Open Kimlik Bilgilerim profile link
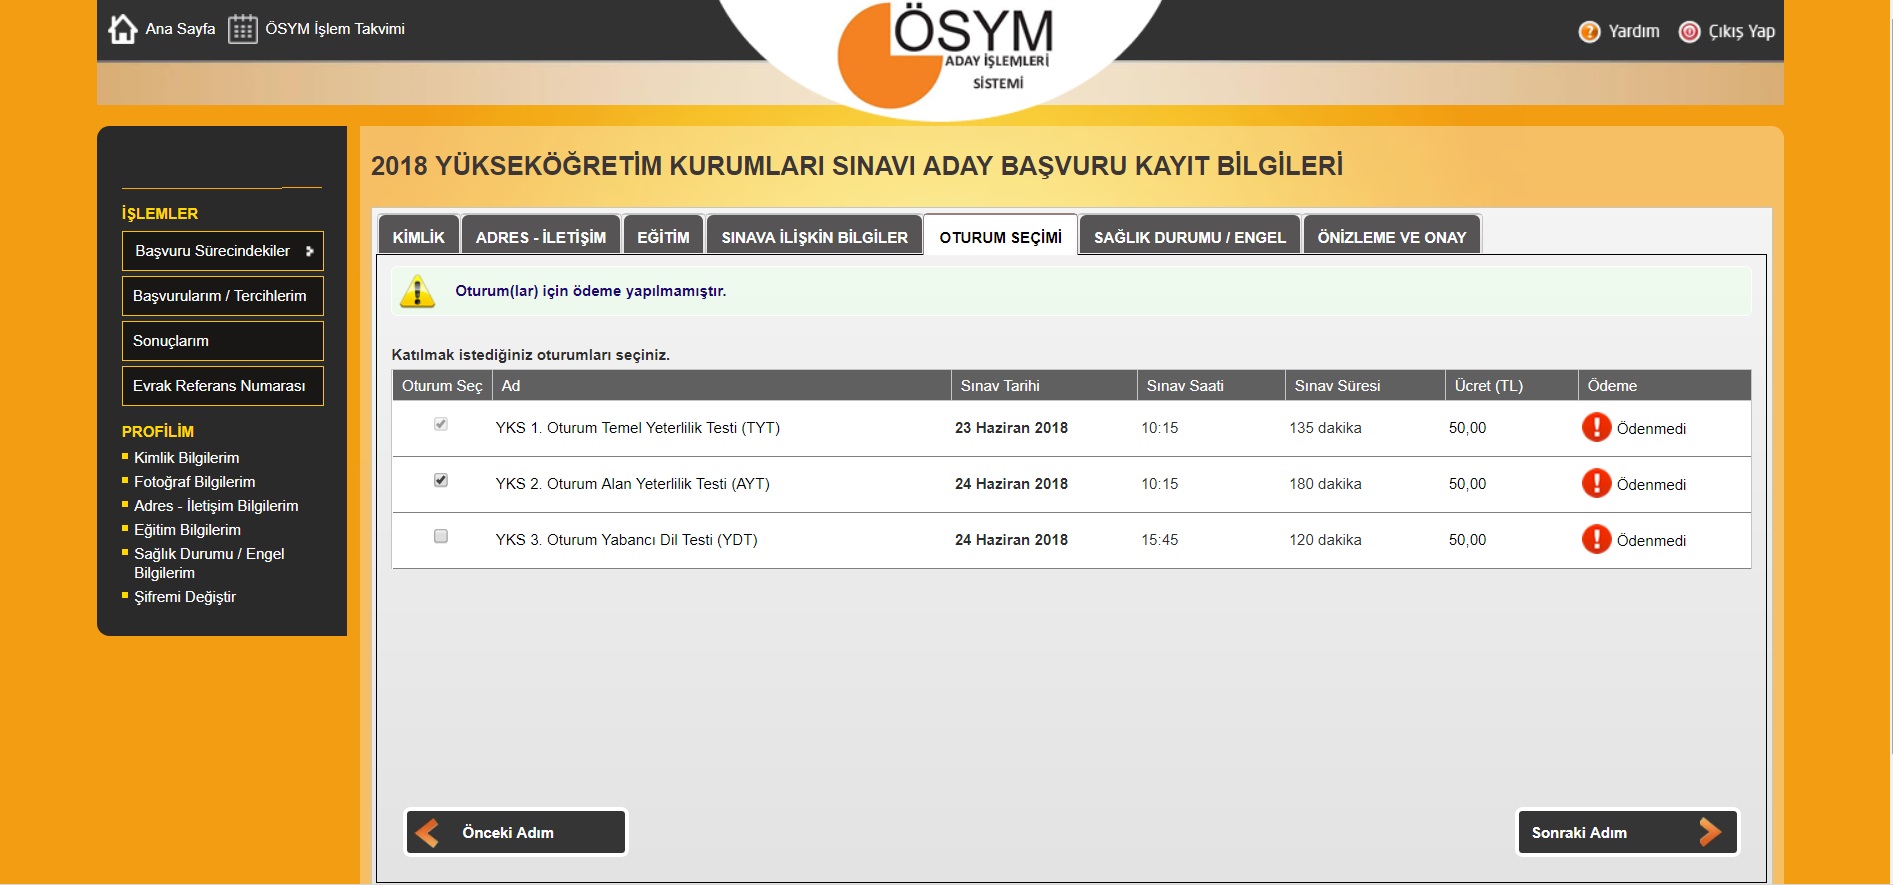Screen dimensions: 1893x885 pyautogui.click(x=187, y=458)
